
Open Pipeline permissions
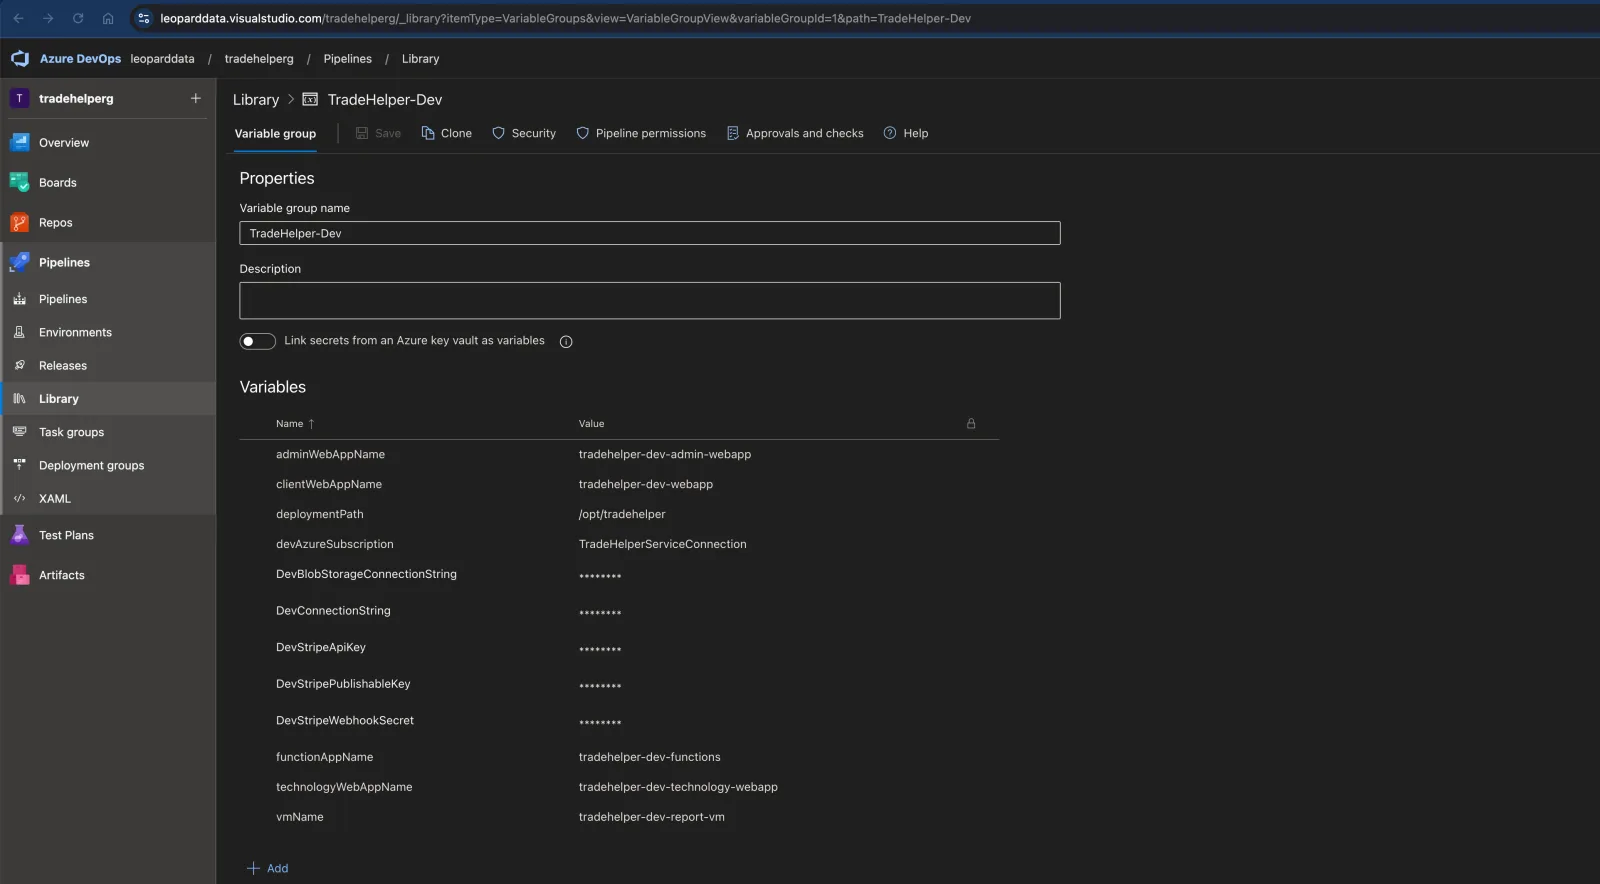[641, 133]
